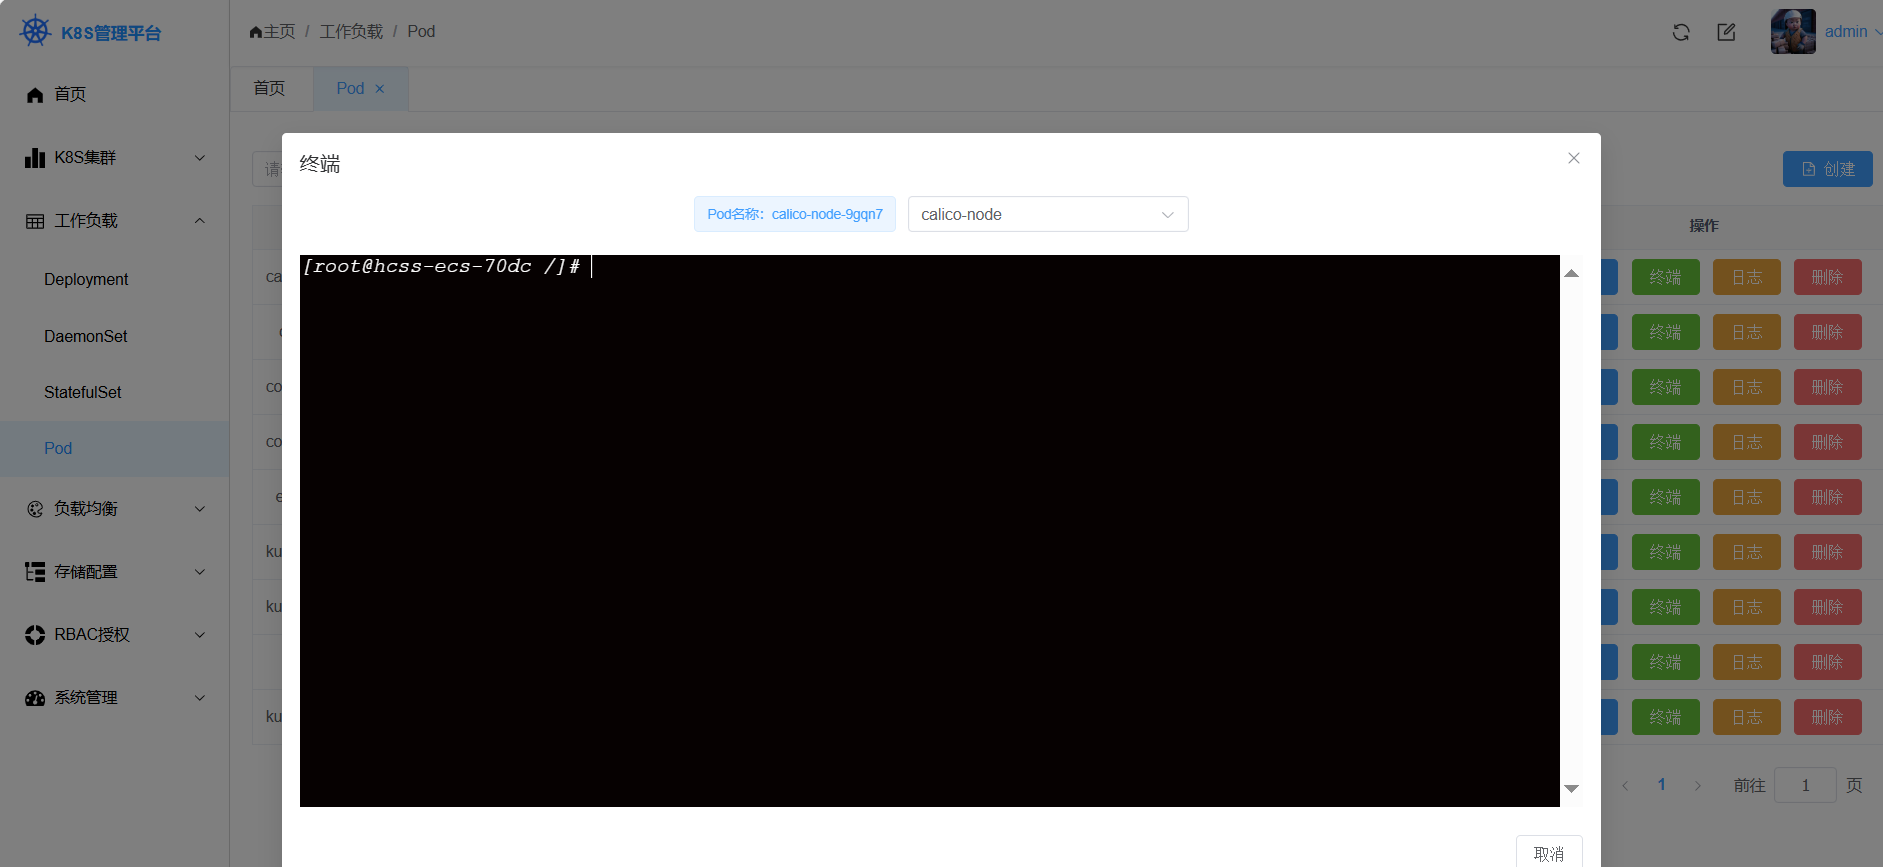Click inside the black terminal area

929,530
